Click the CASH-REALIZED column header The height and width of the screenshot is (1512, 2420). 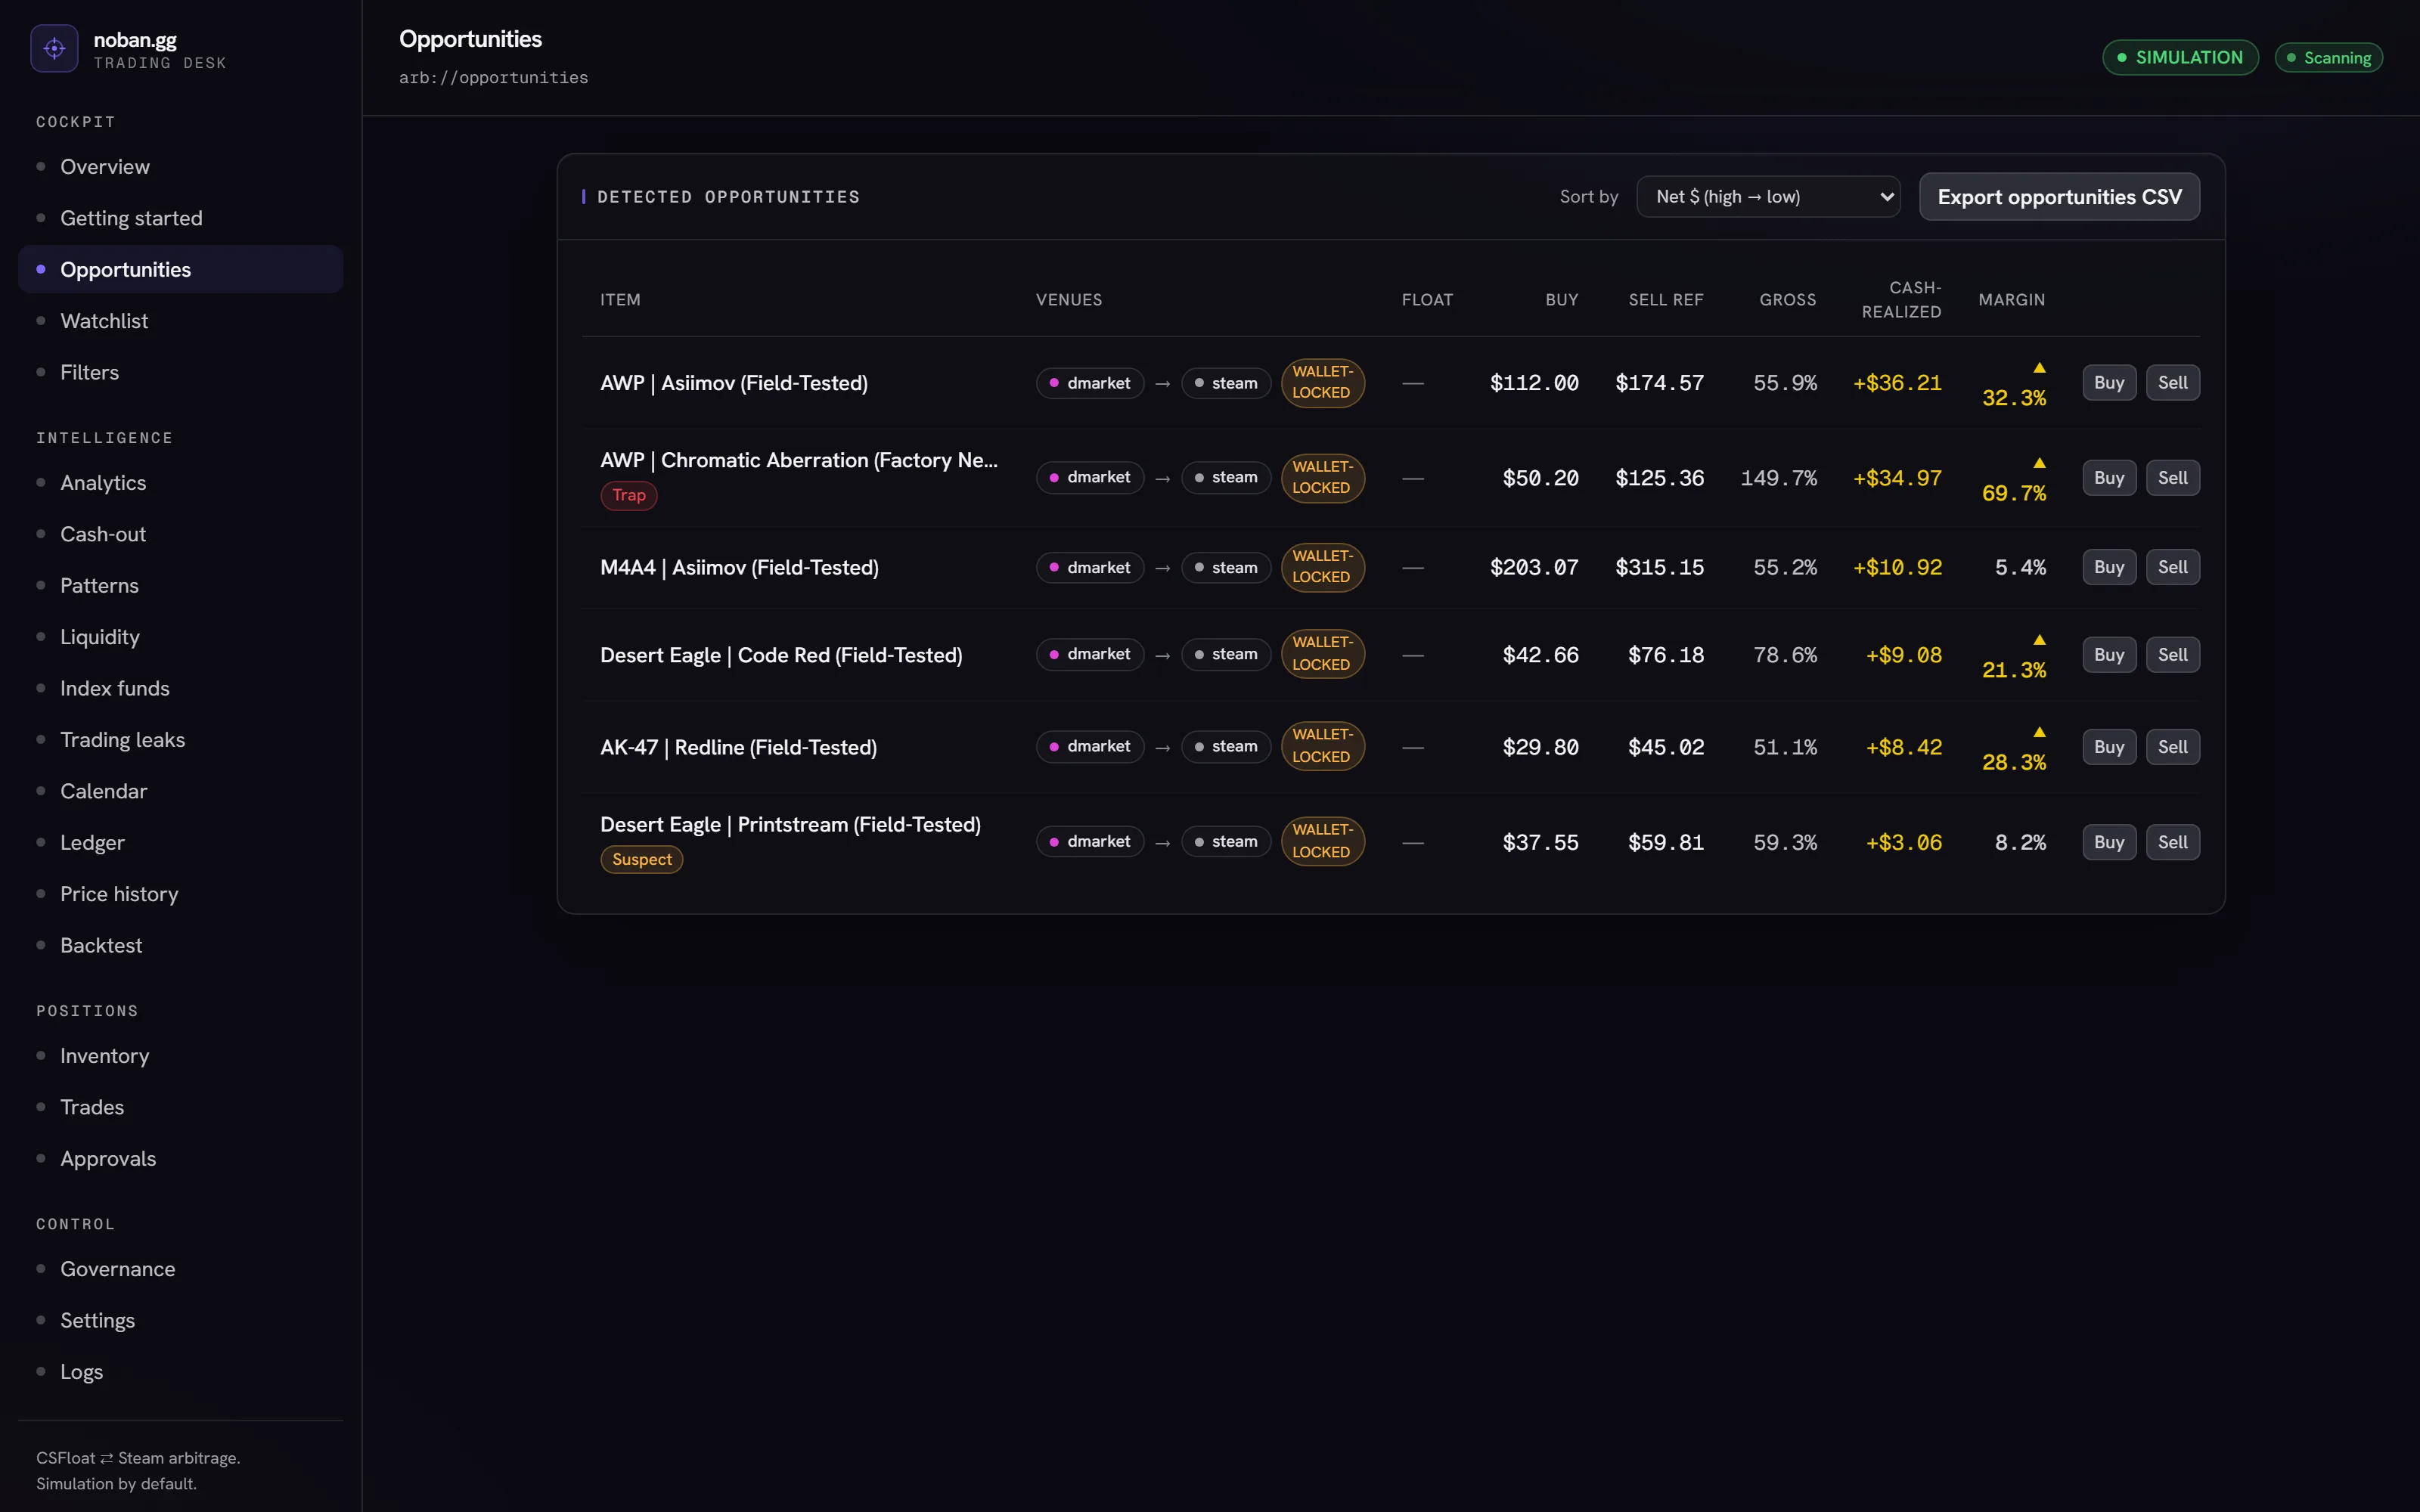tap(1901, 300)
